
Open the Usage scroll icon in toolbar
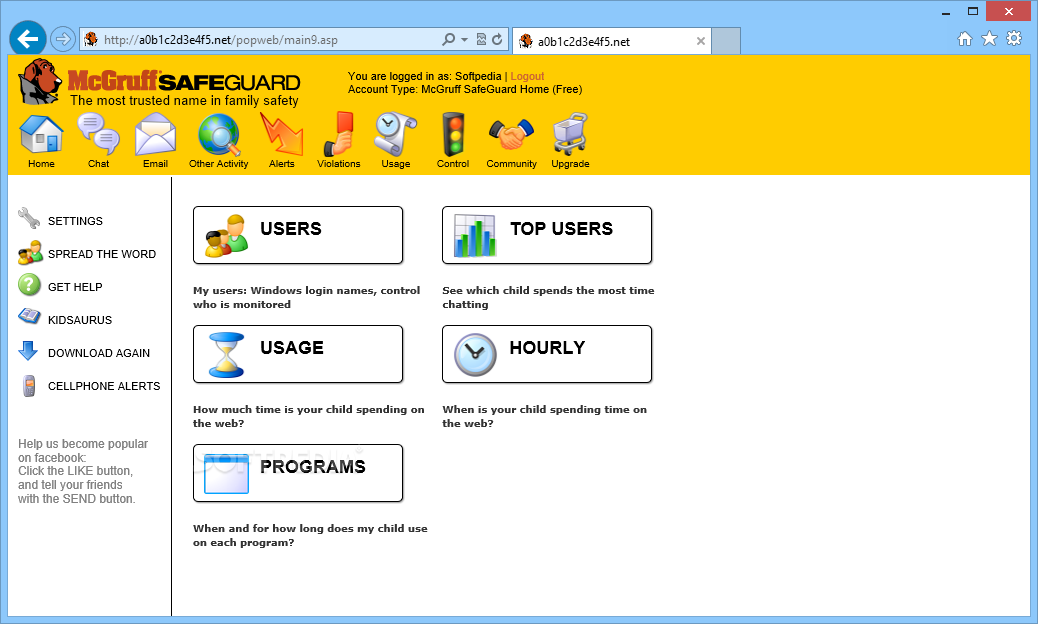[395, 134]
